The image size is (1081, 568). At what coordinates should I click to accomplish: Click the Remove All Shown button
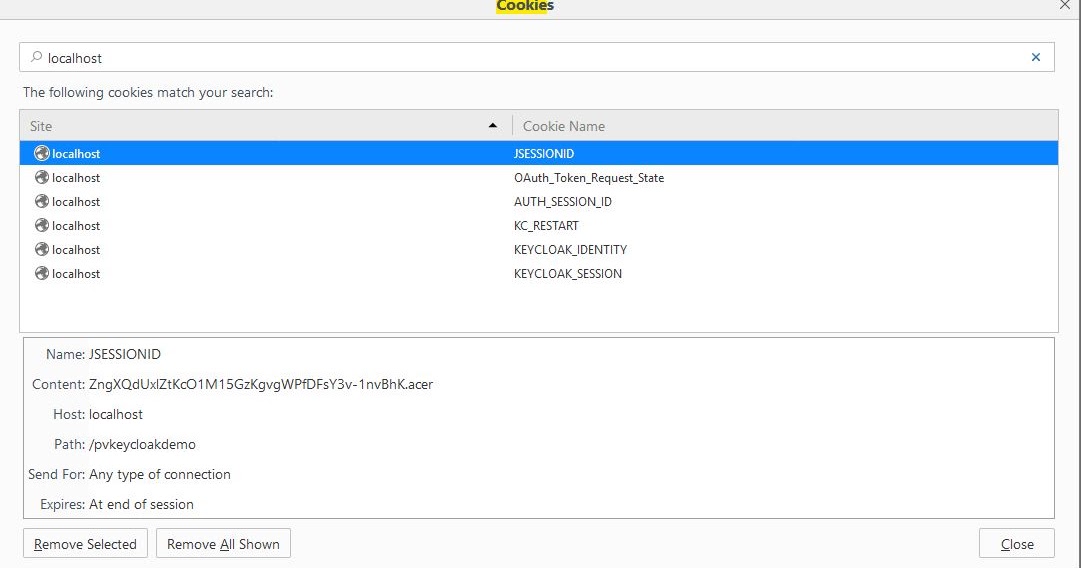pyautogui.click(x=223, y=544)
